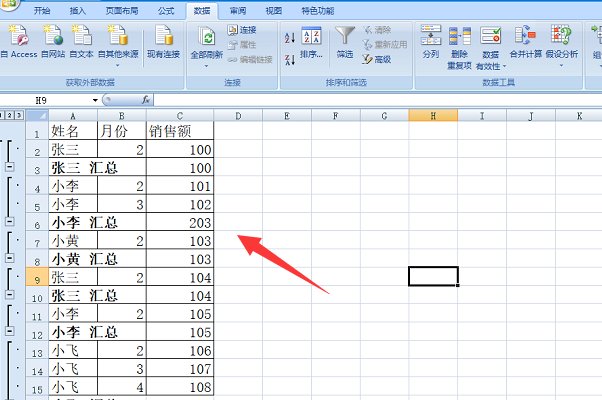
Task: Click the Refresh All (全部刷新) icon
Action: (x=207, y=37)
